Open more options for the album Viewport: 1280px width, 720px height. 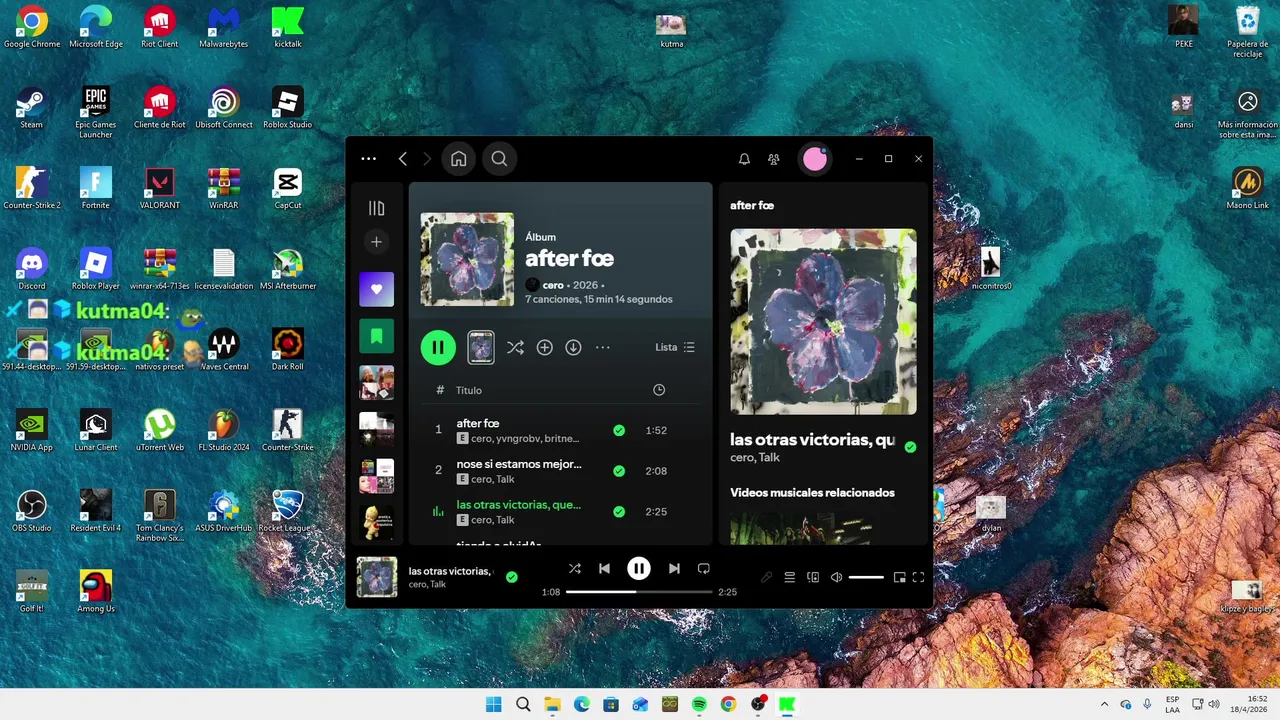pos(602,347)
